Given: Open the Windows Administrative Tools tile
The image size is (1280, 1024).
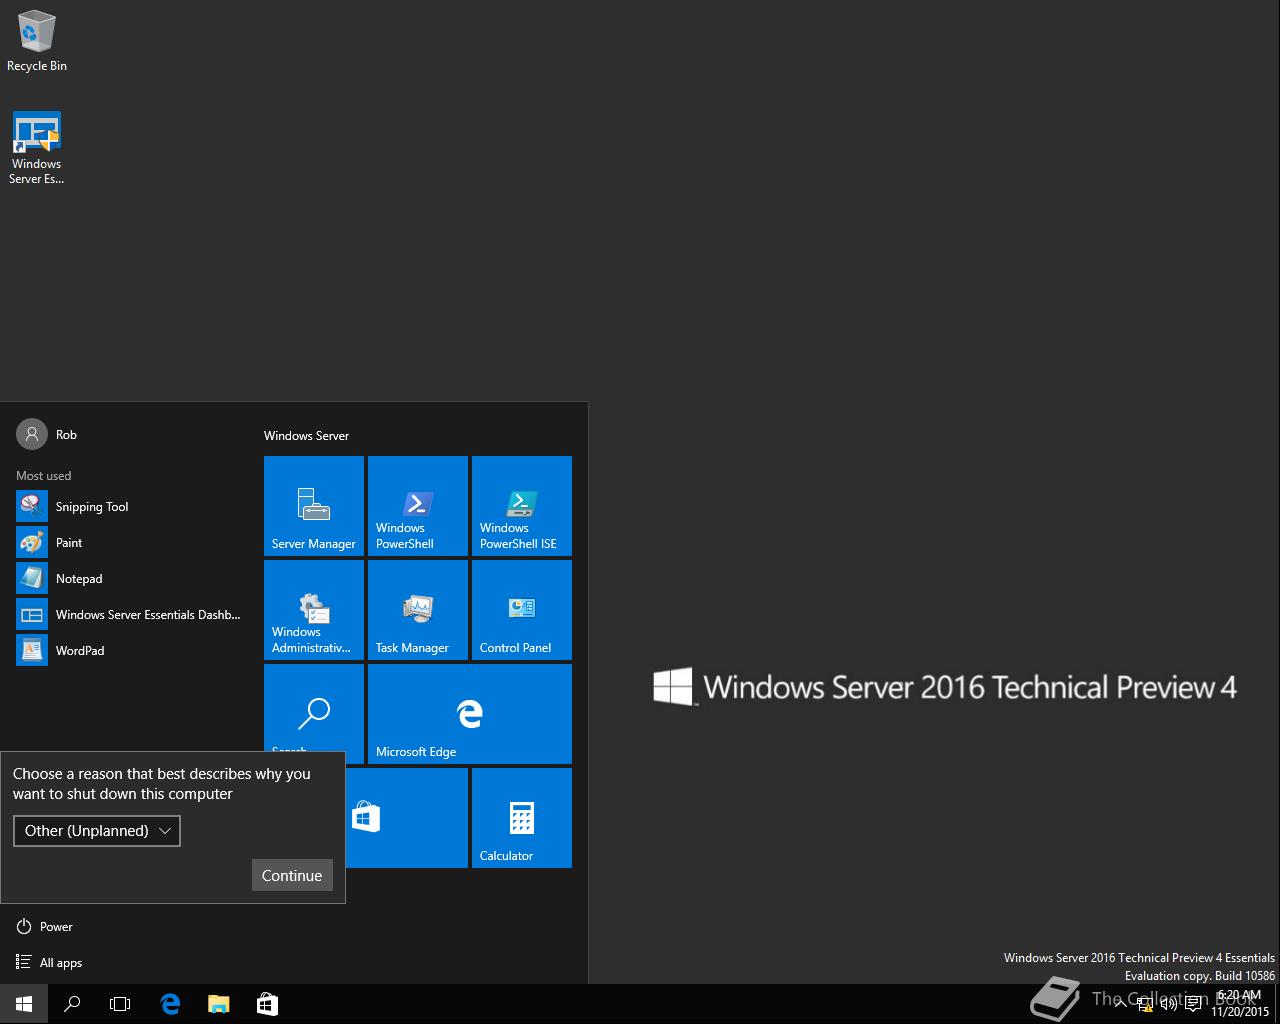Looking at the screenshot, I should click(314, 610).
